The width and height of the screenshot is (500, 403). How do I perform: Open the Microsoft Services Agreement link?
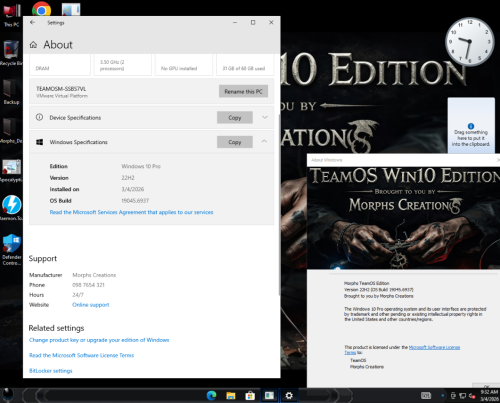click(x=131, y=212)
